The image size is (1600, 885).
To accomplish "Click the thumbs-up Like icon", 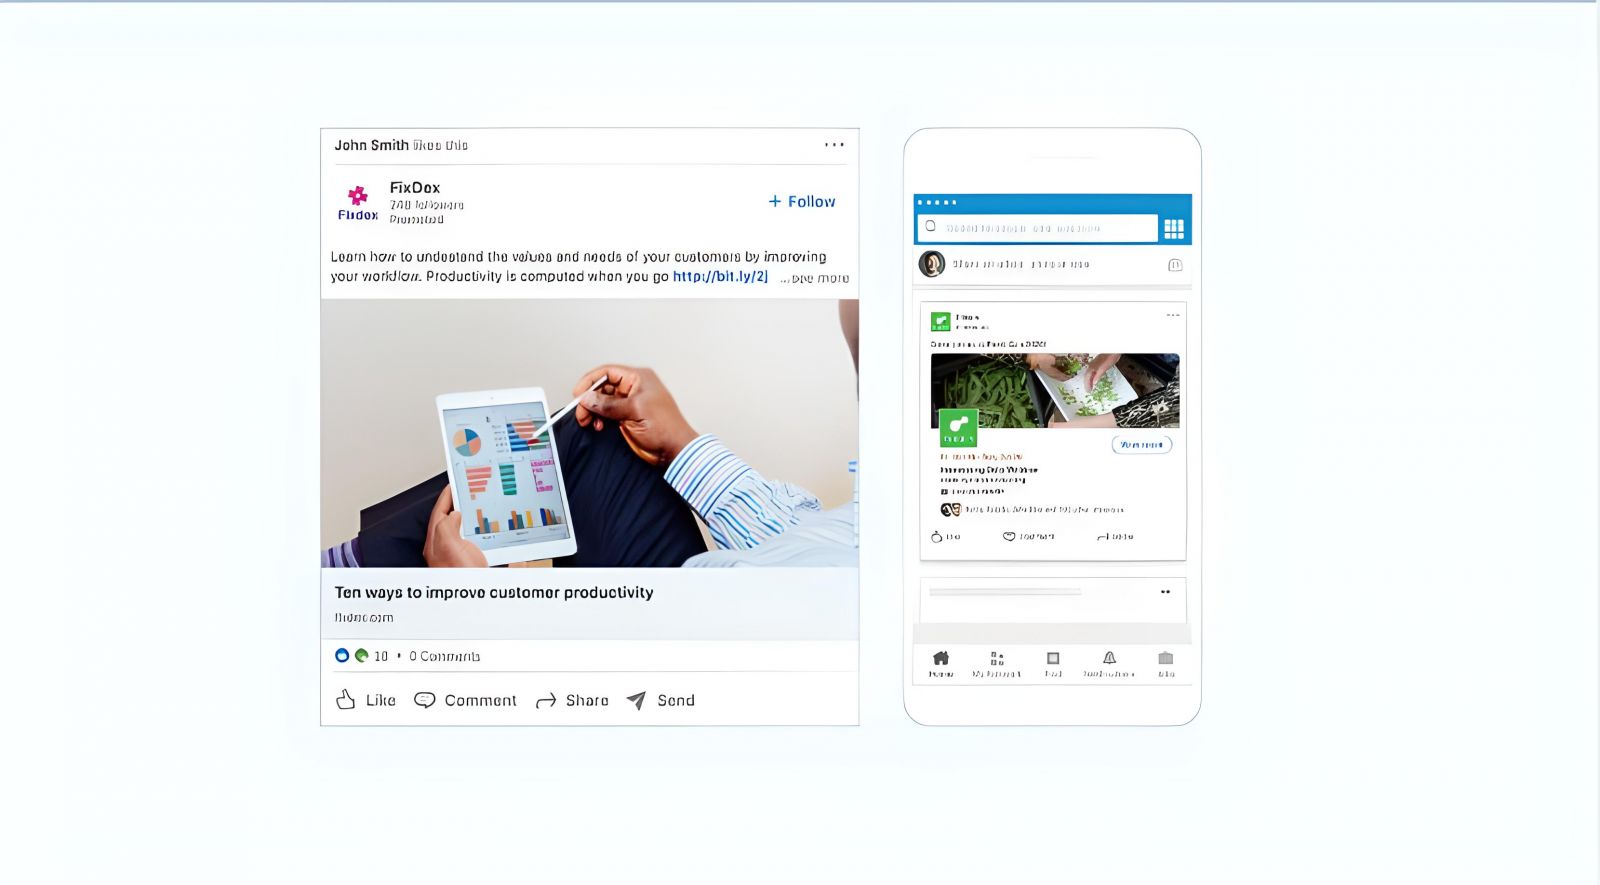I will 346,700.
